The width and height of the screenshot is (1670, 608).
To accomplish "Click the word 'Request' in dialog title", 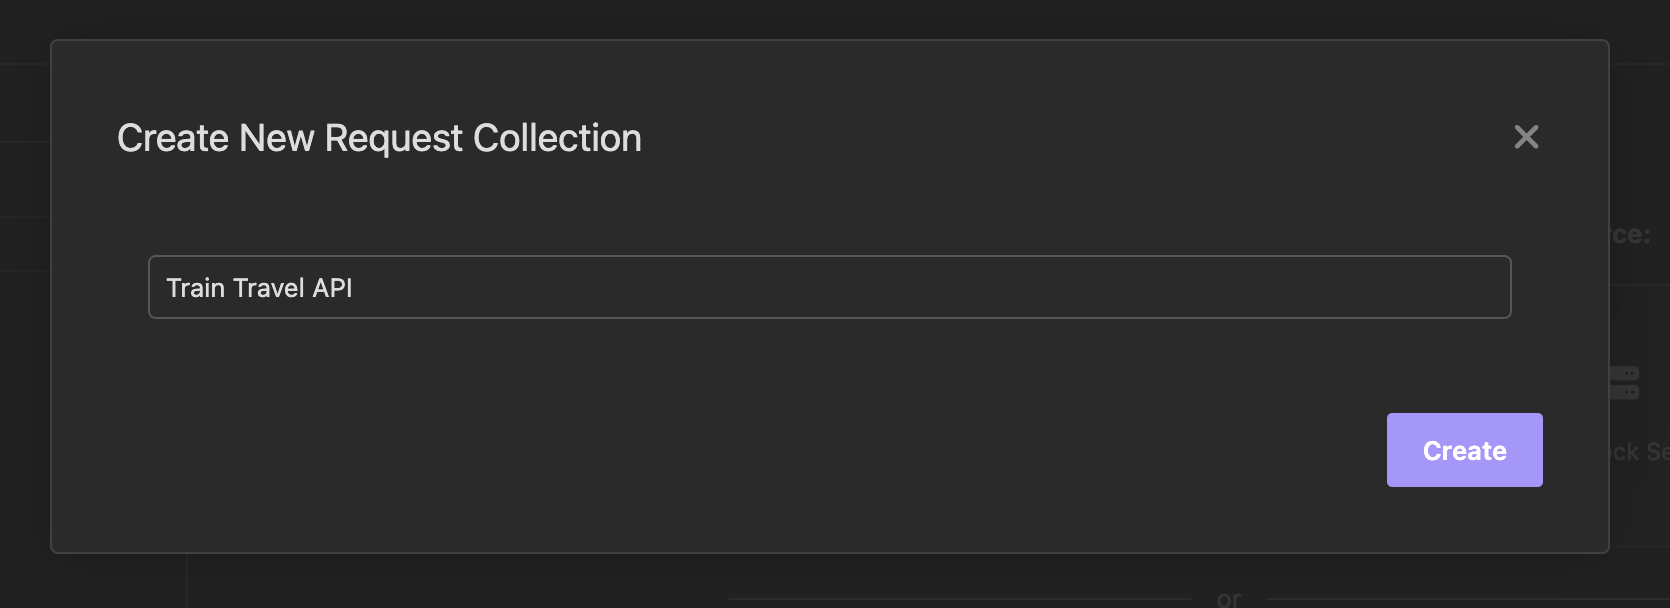I will point(394,138).
